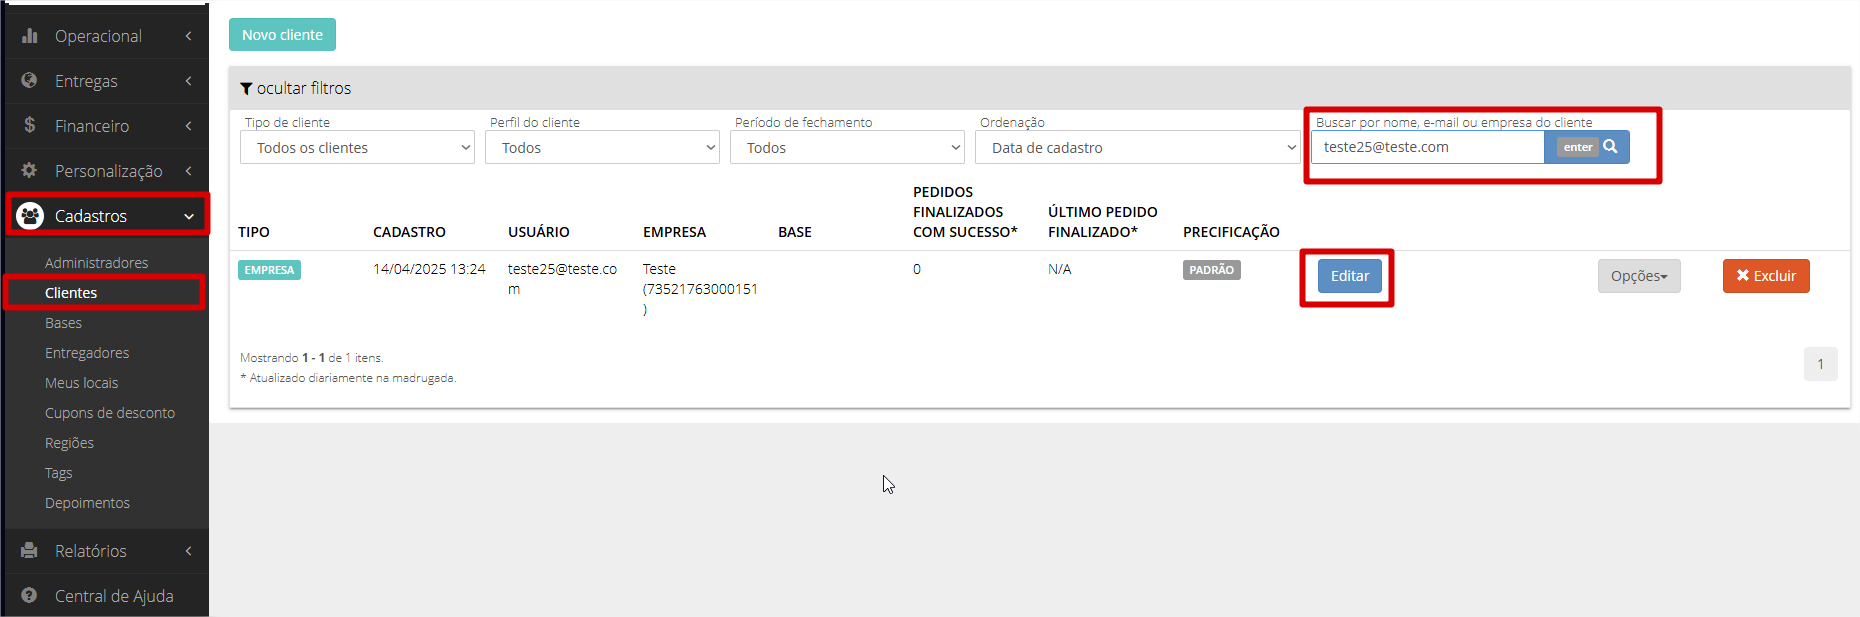The width and height of the screenshot is (1860, 617).
Task: Expand the Financeiro menu chevron
Action: click(x=188, y=126)
